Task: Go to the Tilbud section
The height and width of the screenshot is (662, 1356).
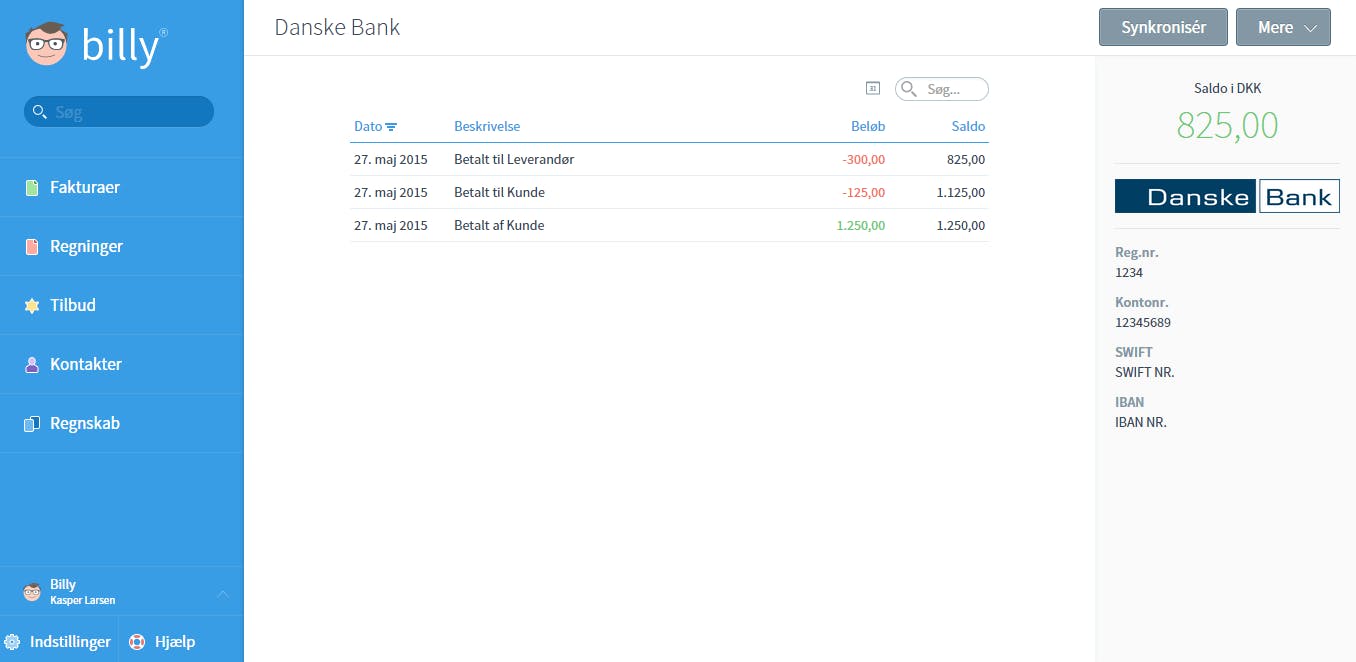Action: (121, 305)
